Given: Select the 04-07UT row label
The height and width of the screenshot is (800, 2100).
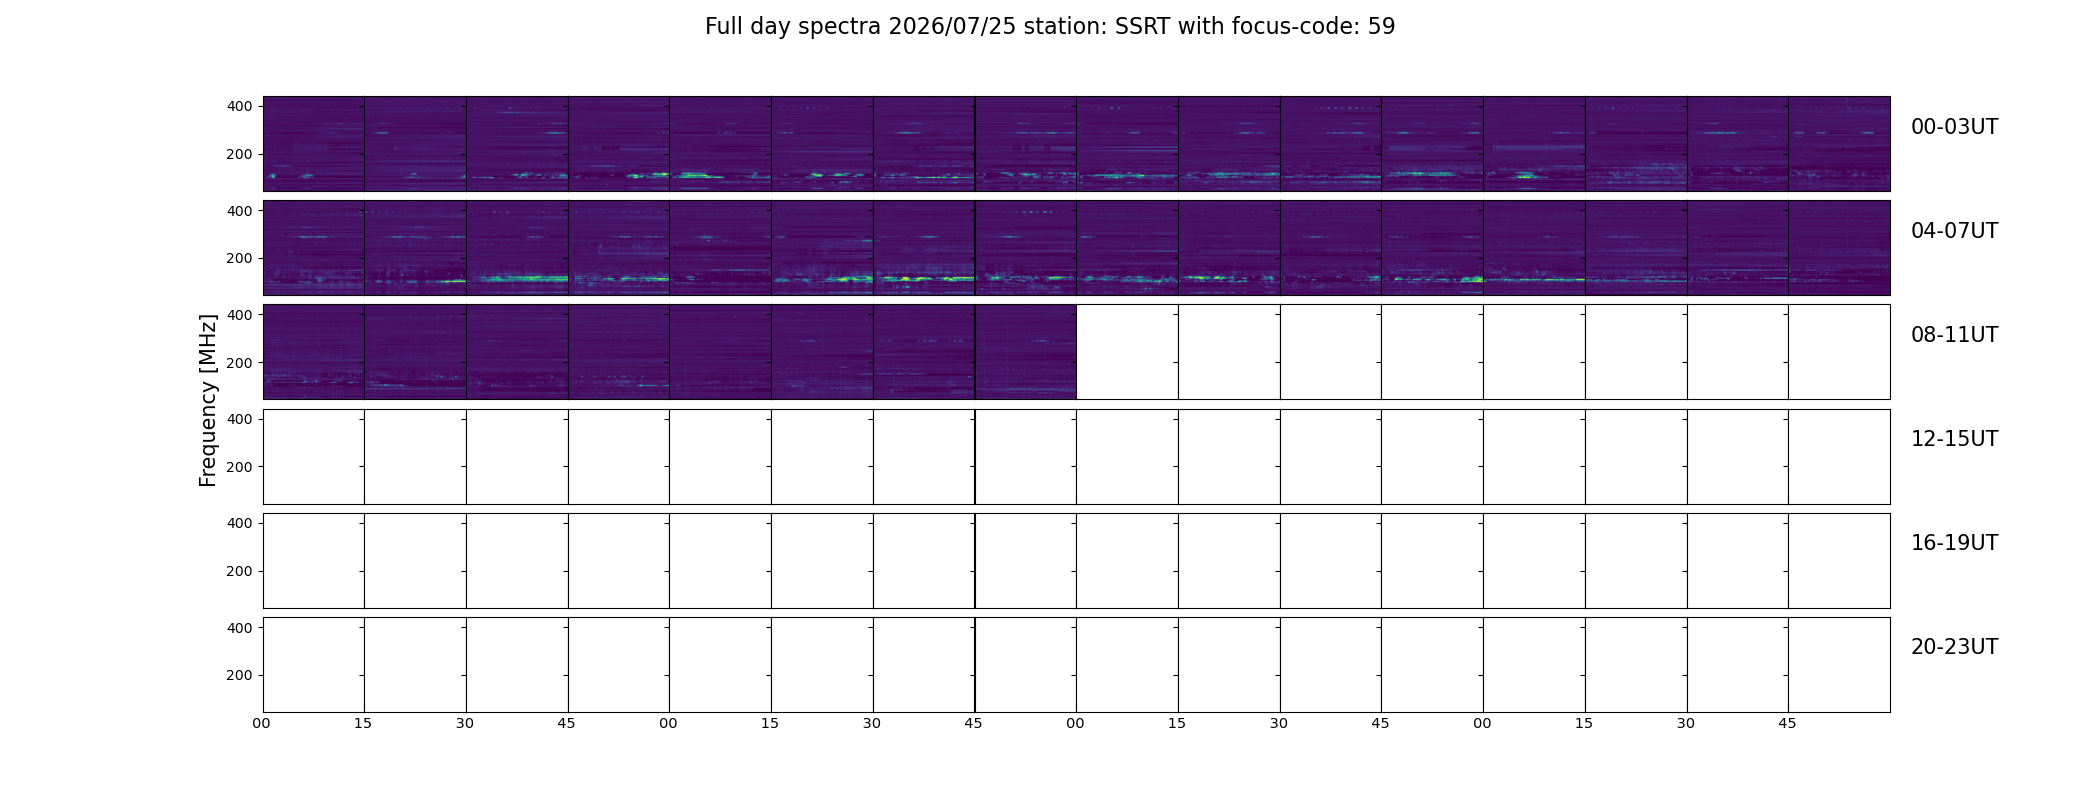Looking at the screenshot, I should pos(1954,231).
